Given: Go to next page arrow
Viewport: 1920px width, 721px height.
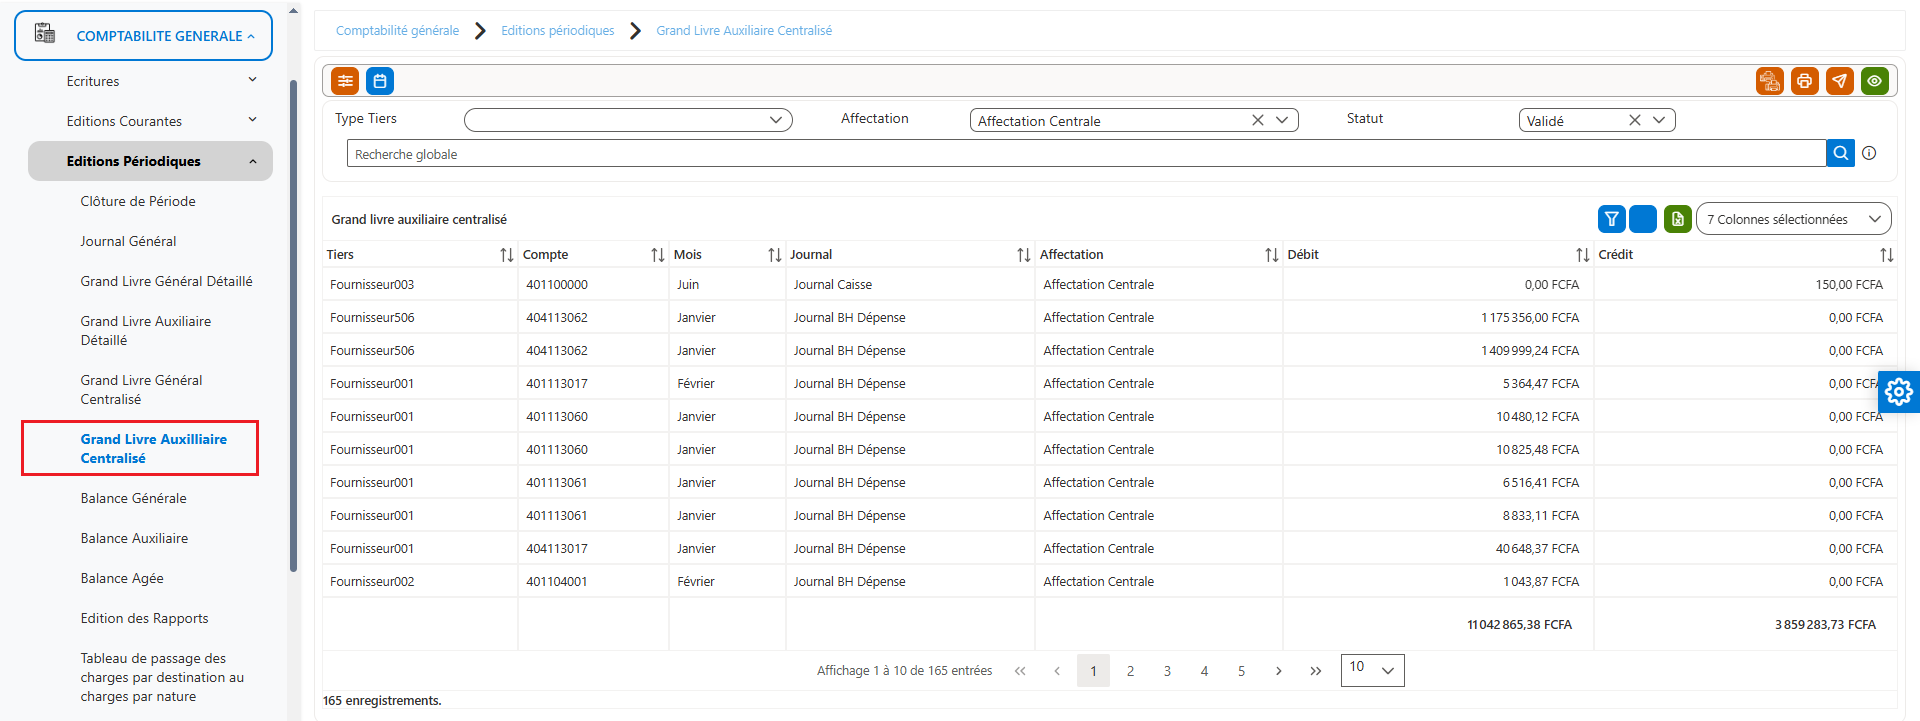Looking at the screenshot, I should click(x=1279, y=671).
